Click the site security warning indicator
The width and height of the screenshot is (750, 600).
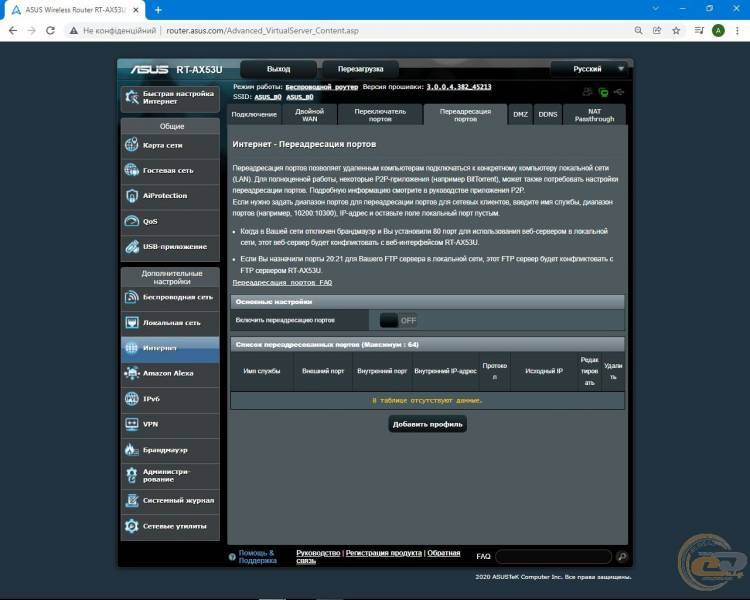[113, 31]
